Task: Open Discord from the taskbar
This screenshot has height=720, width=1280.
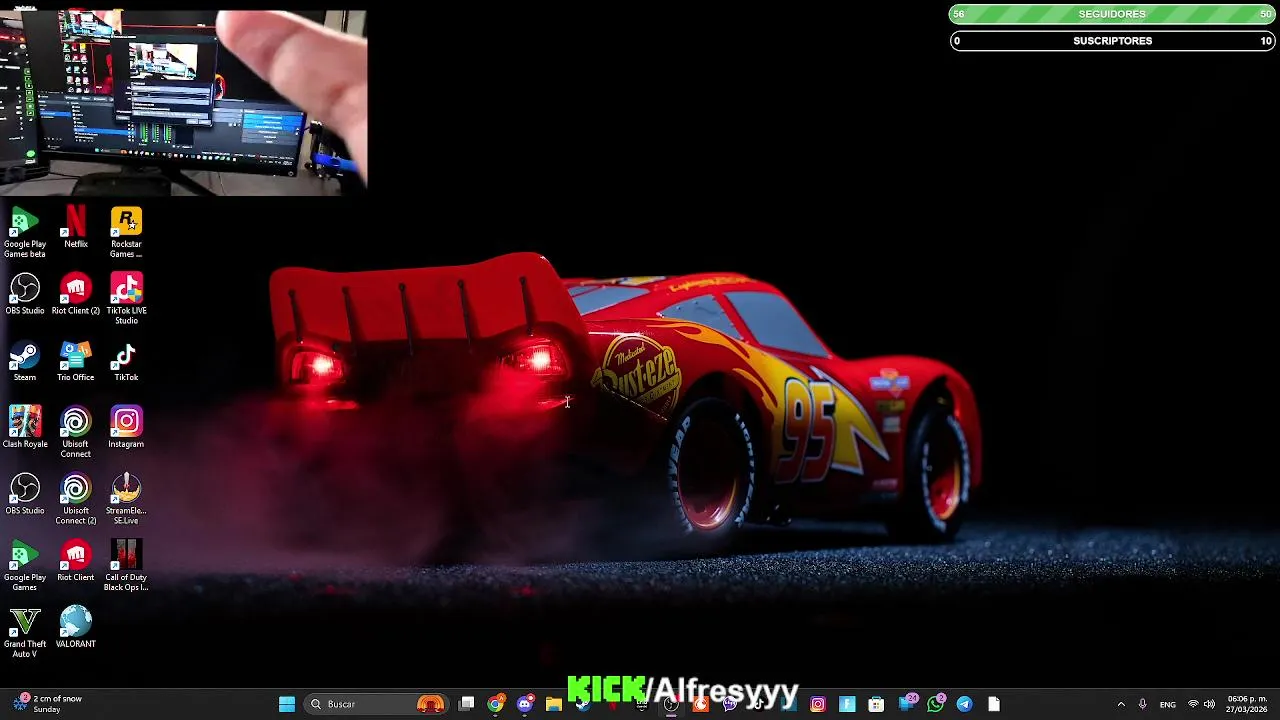Action: click(x=525, y=704)
